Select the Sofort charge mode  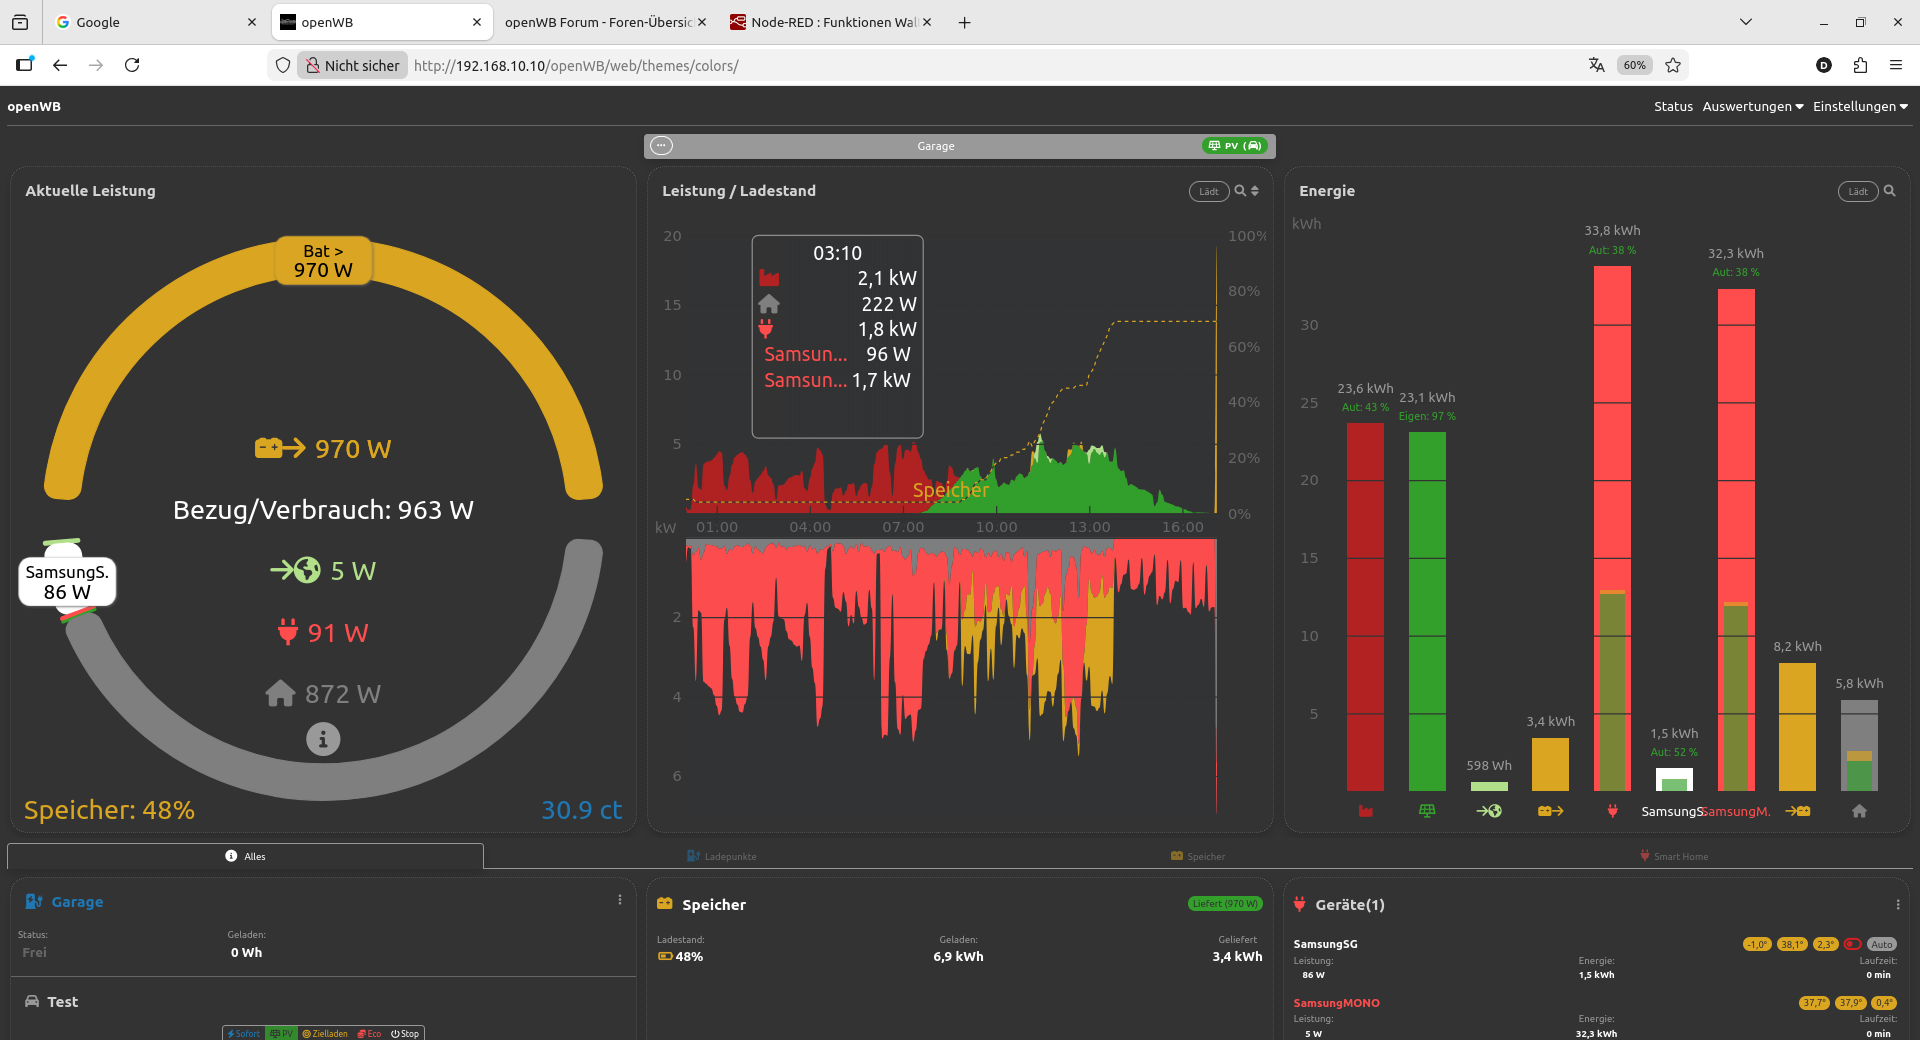(x=244, y=1033)
